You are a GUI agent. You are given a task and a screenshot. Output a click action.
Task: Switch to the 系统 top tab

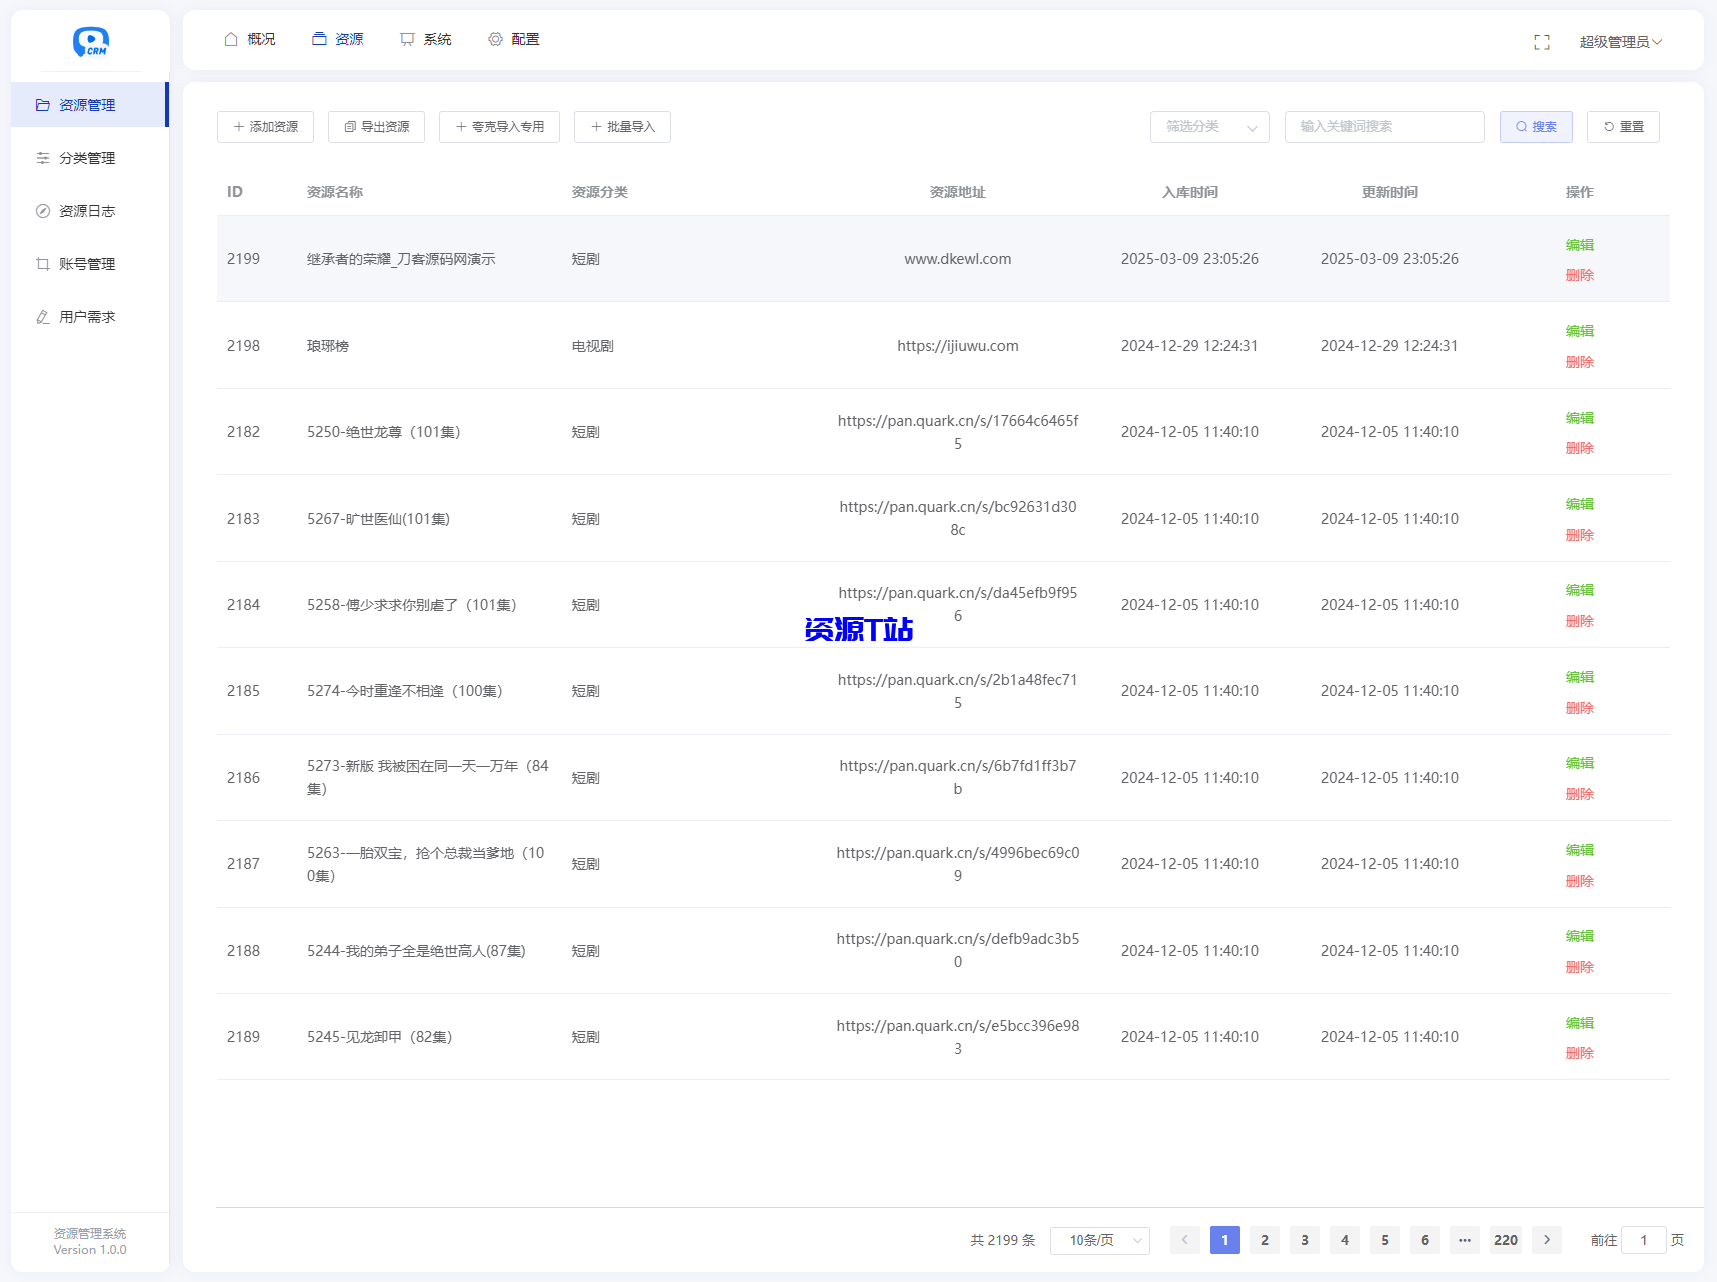click(426, 39)
